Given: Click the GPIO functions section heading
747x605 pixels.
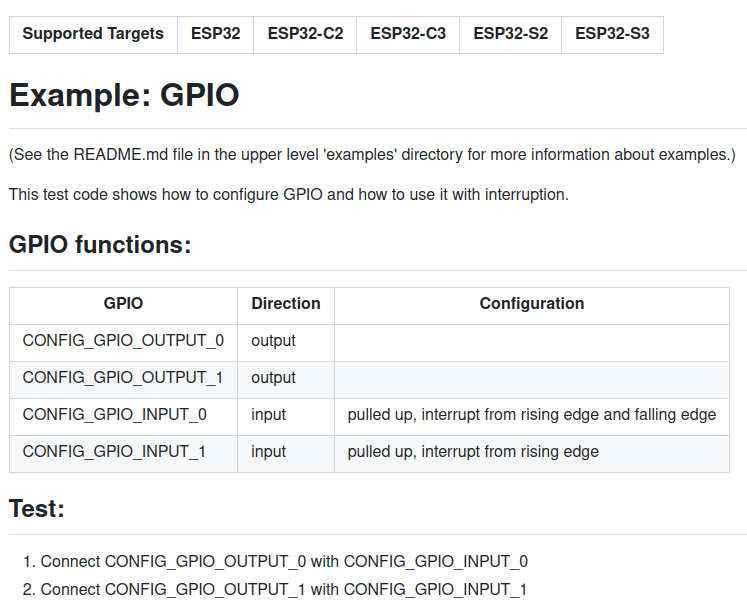Looking at the screenshot, I should coord(100,244).
